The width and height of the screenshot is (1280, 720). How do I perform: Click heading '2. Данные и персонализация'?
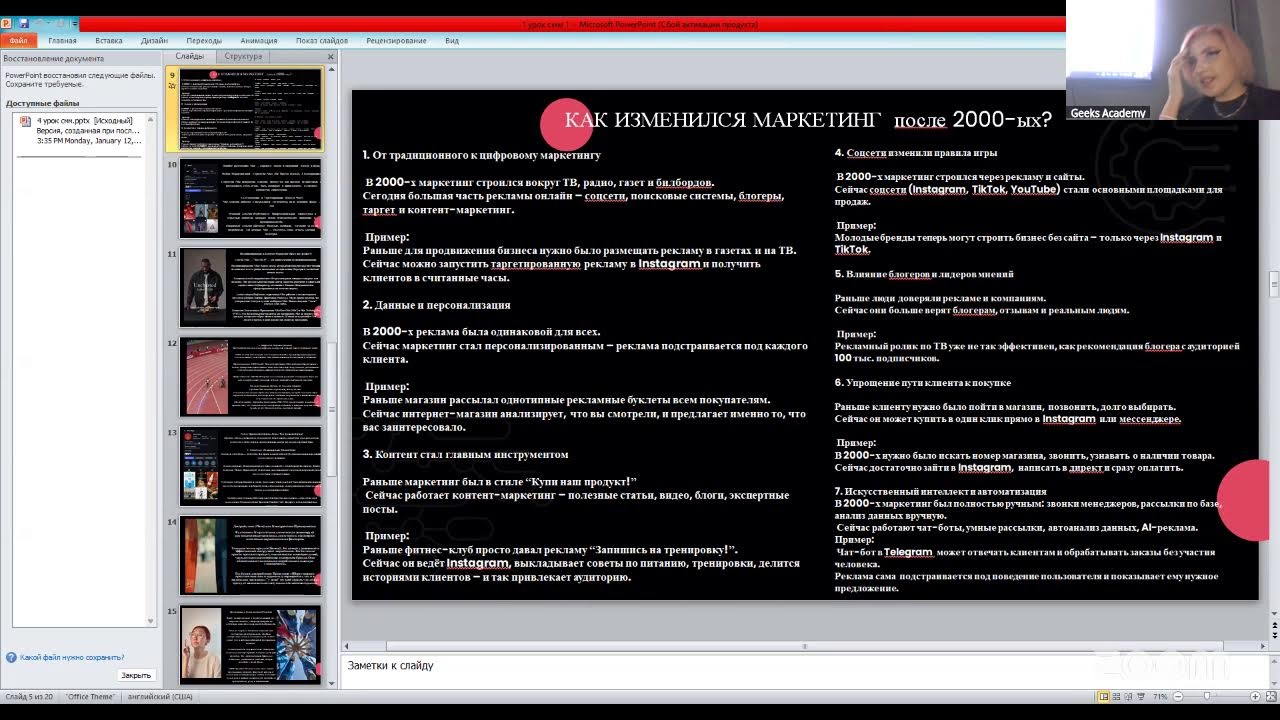[436, 305]
